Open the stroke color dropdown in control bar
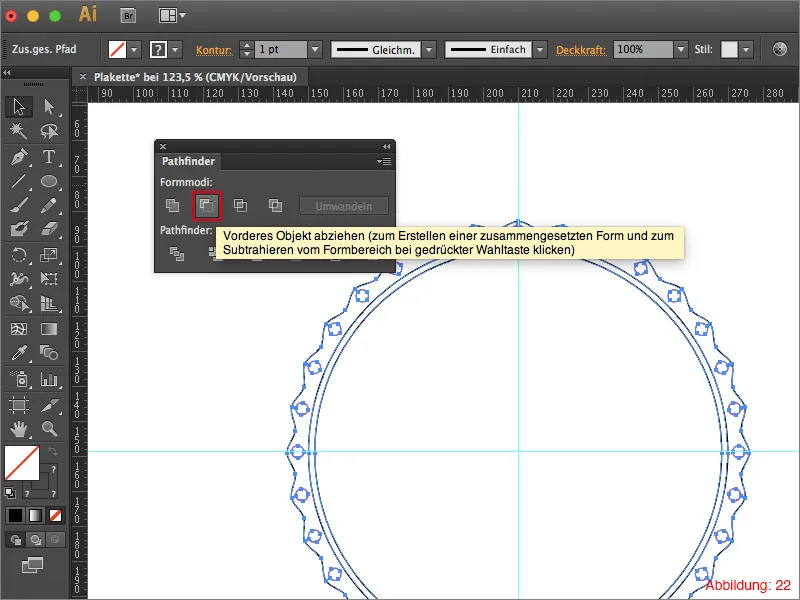 point(176,50)
